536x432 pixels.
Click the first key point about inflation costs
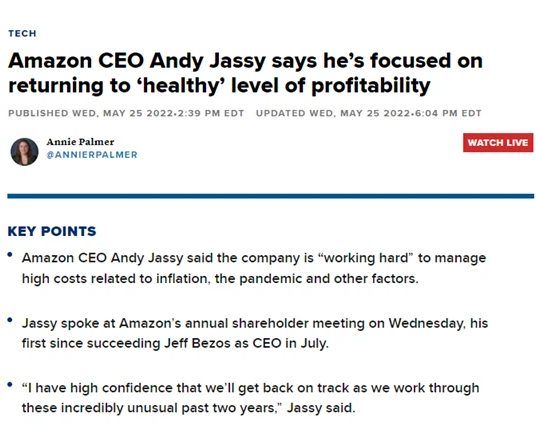(254, 268)
